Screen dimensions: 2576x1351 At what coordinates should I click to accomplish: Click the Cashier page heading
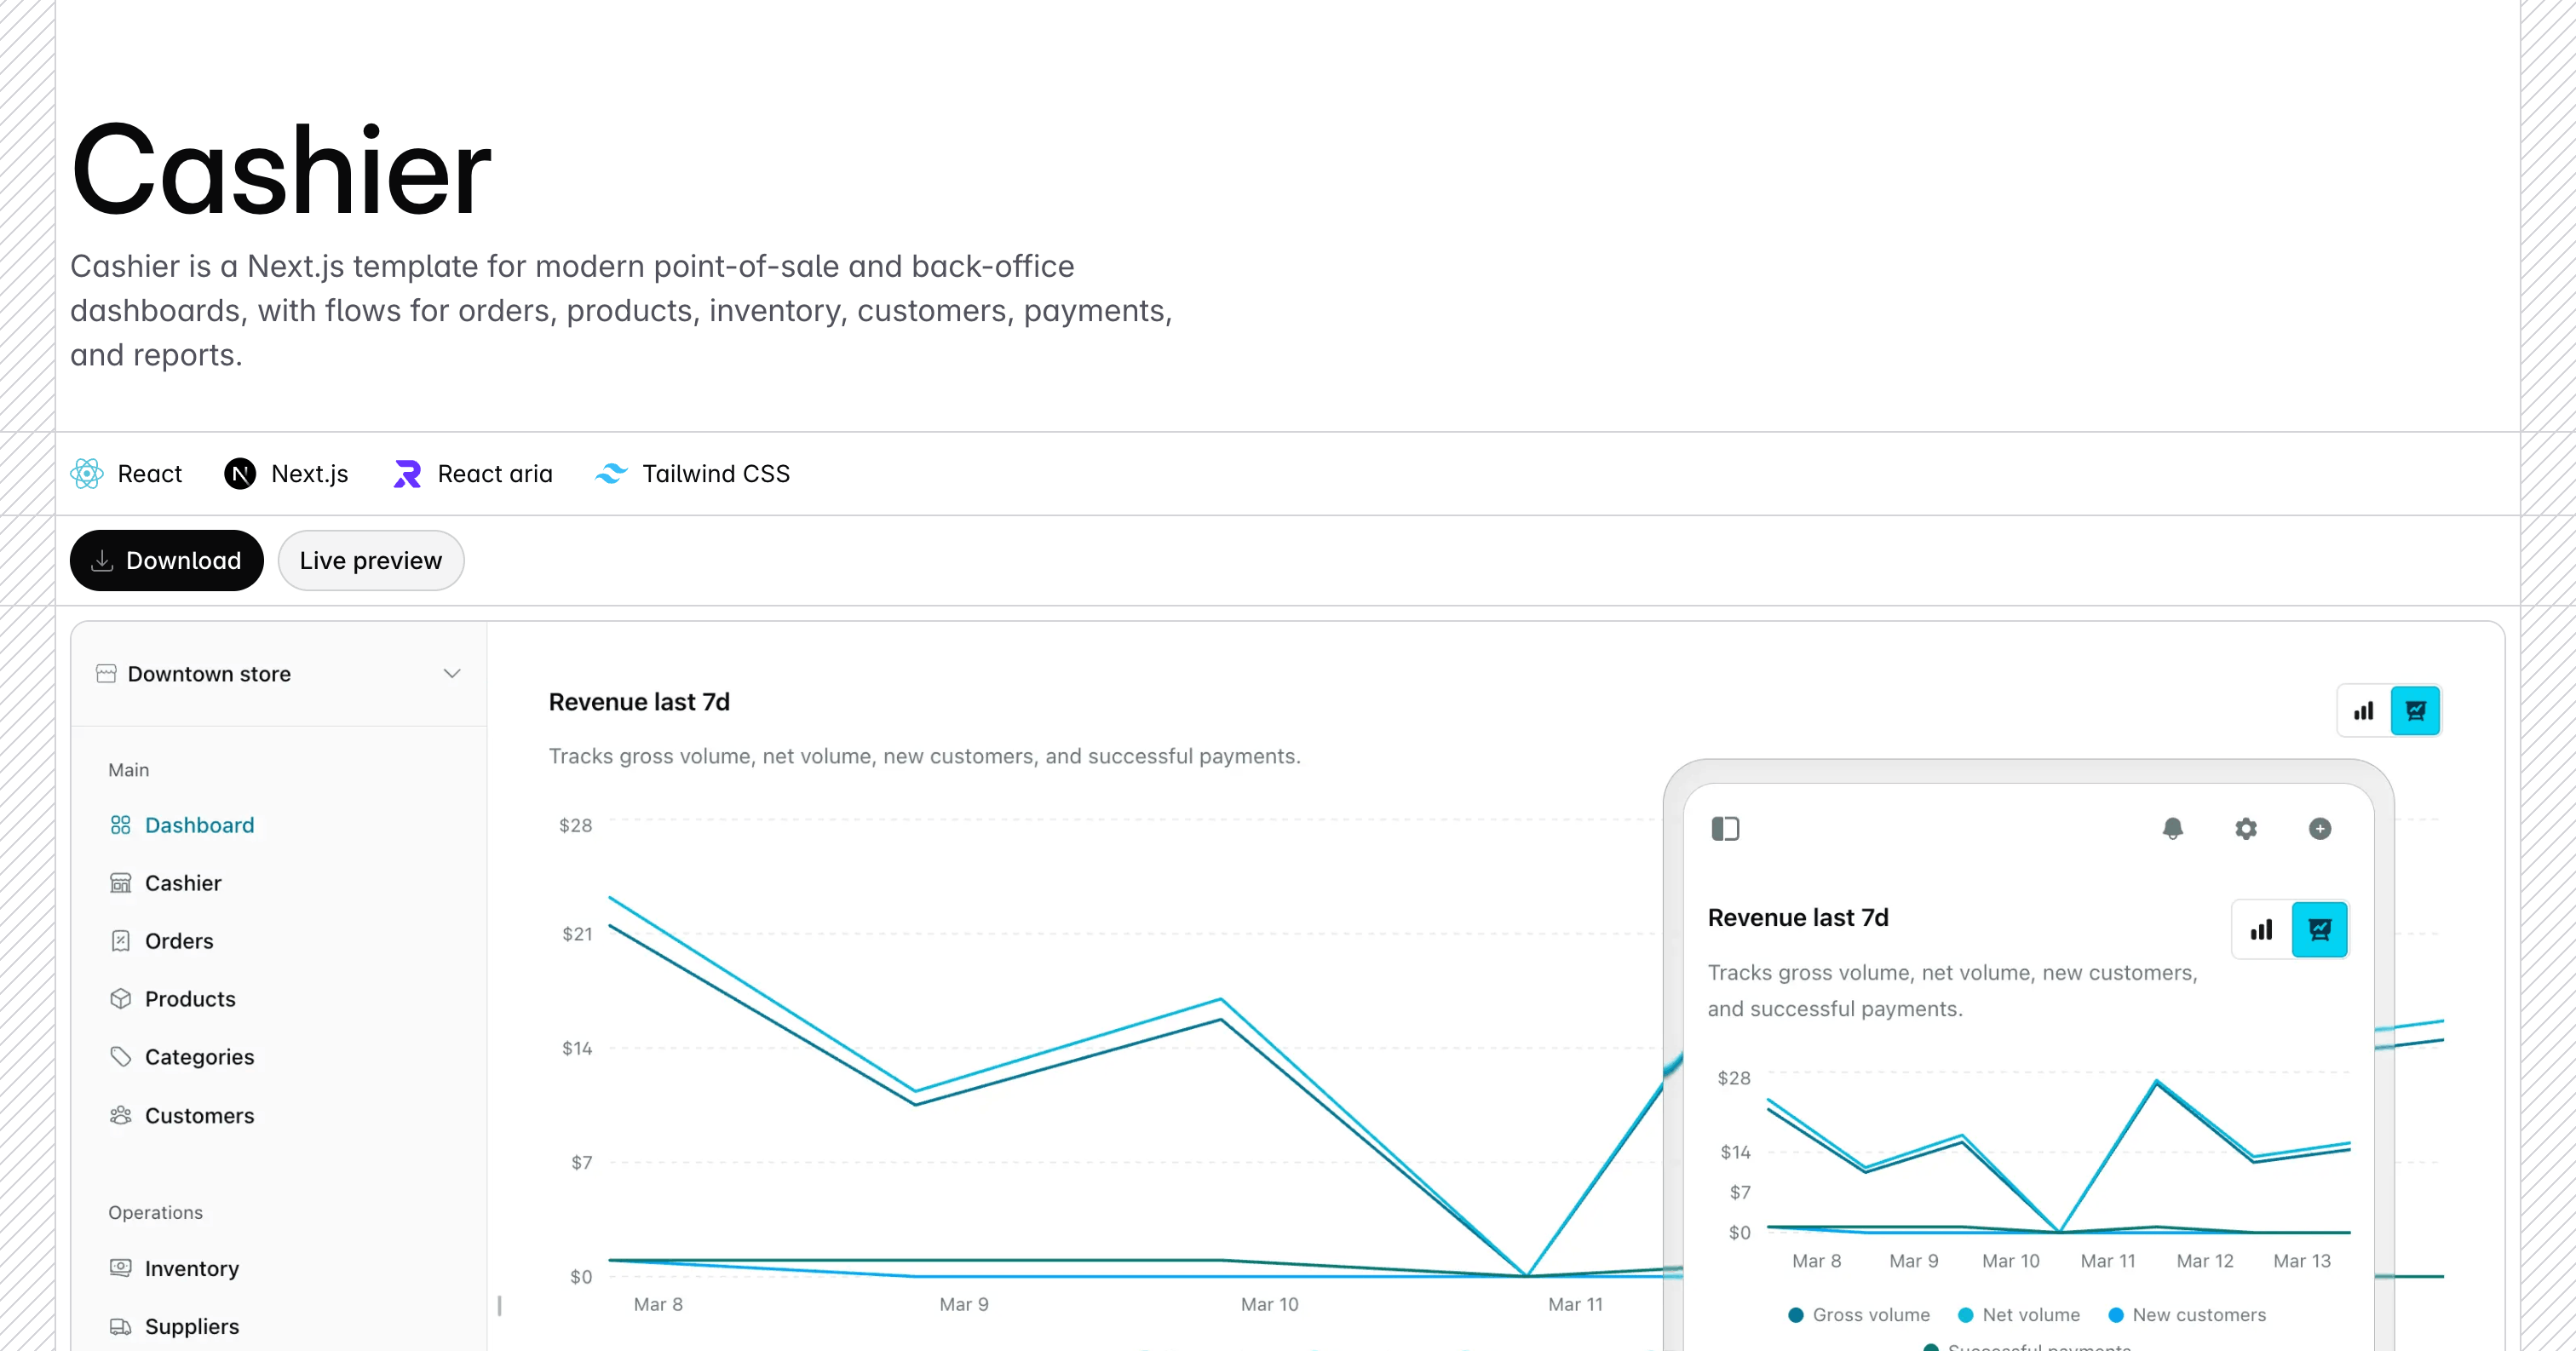click(281, 169)
